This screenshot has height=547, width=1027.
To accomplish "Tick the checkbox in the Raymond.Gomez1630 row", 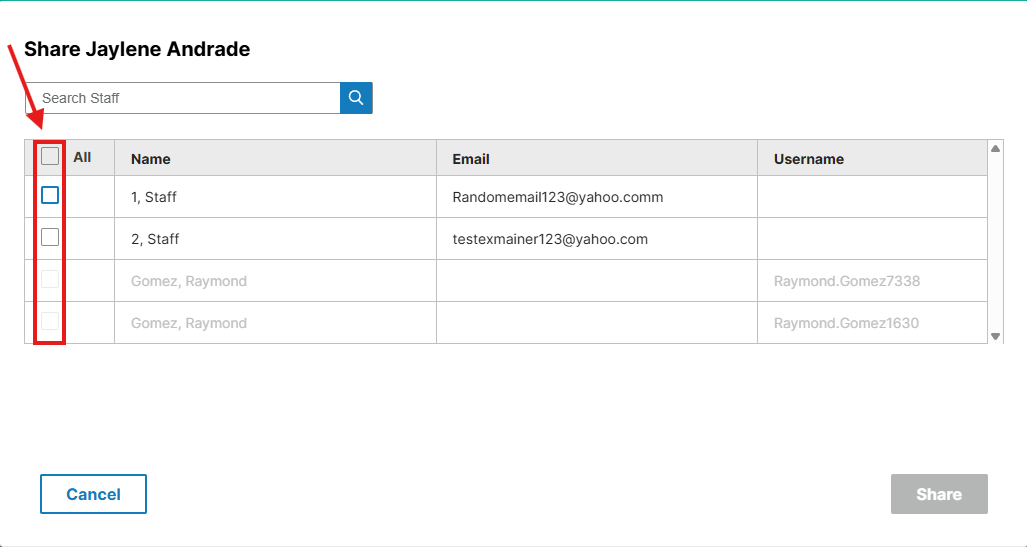I will click(x=50, y=322).
